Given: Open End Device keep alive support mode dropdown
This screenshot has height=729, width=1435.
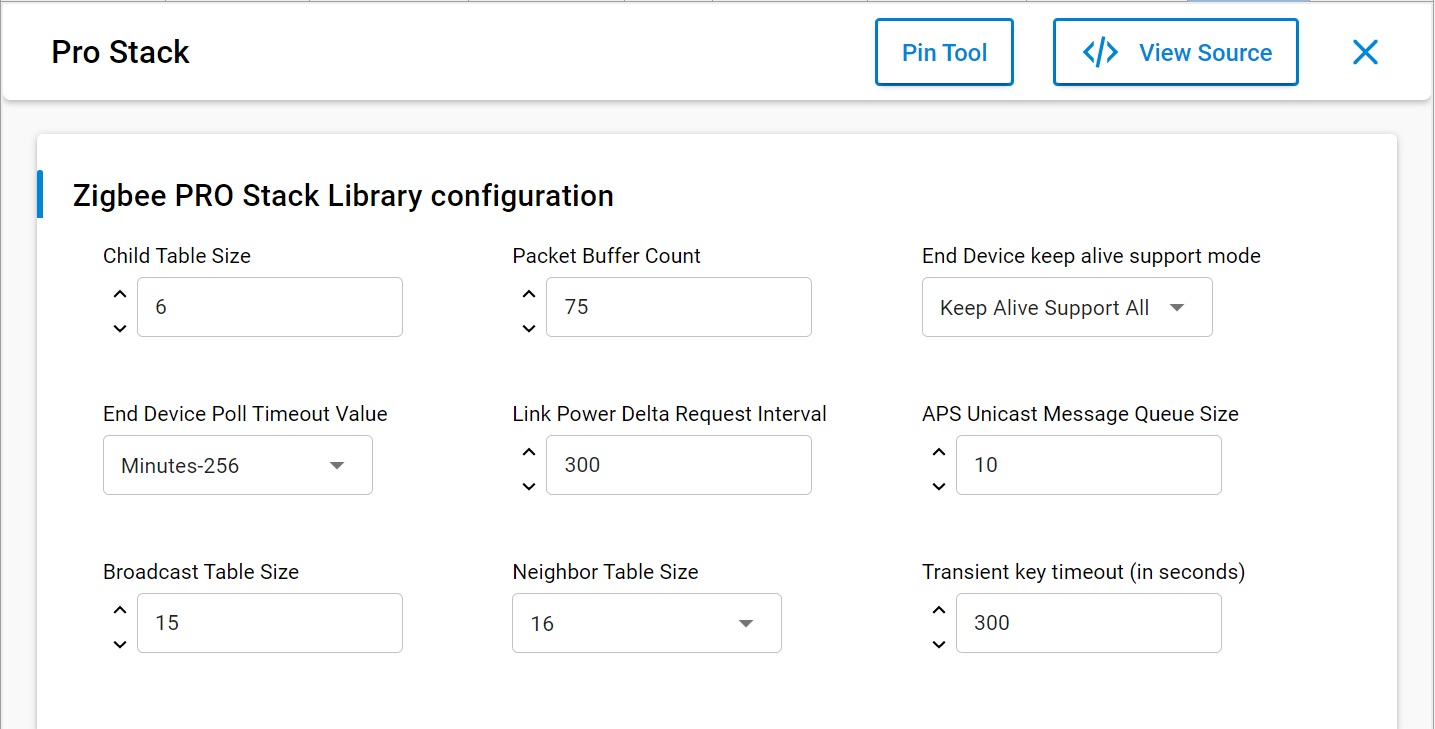Looking at the screenshot, I should (x=1066, y=308).
